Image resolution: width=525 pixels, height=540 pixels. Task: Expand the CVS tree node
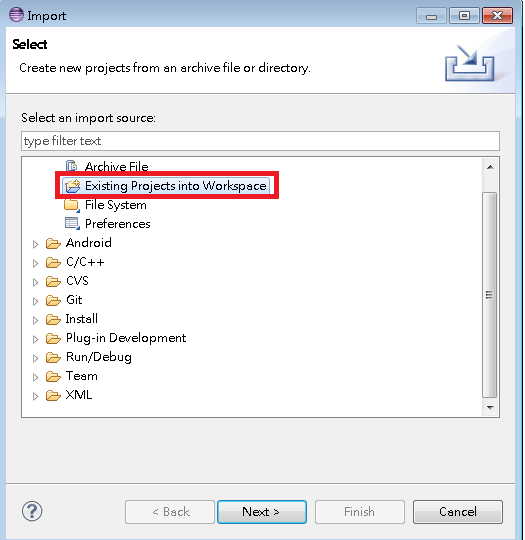[35, 282]
